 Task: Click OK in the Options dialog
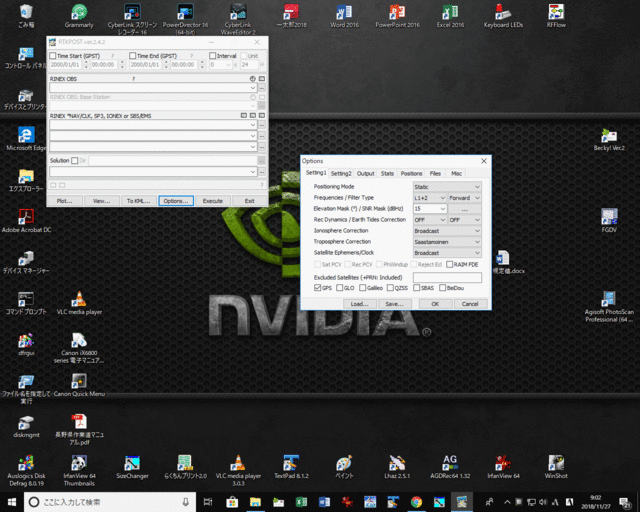coord(435,304)
